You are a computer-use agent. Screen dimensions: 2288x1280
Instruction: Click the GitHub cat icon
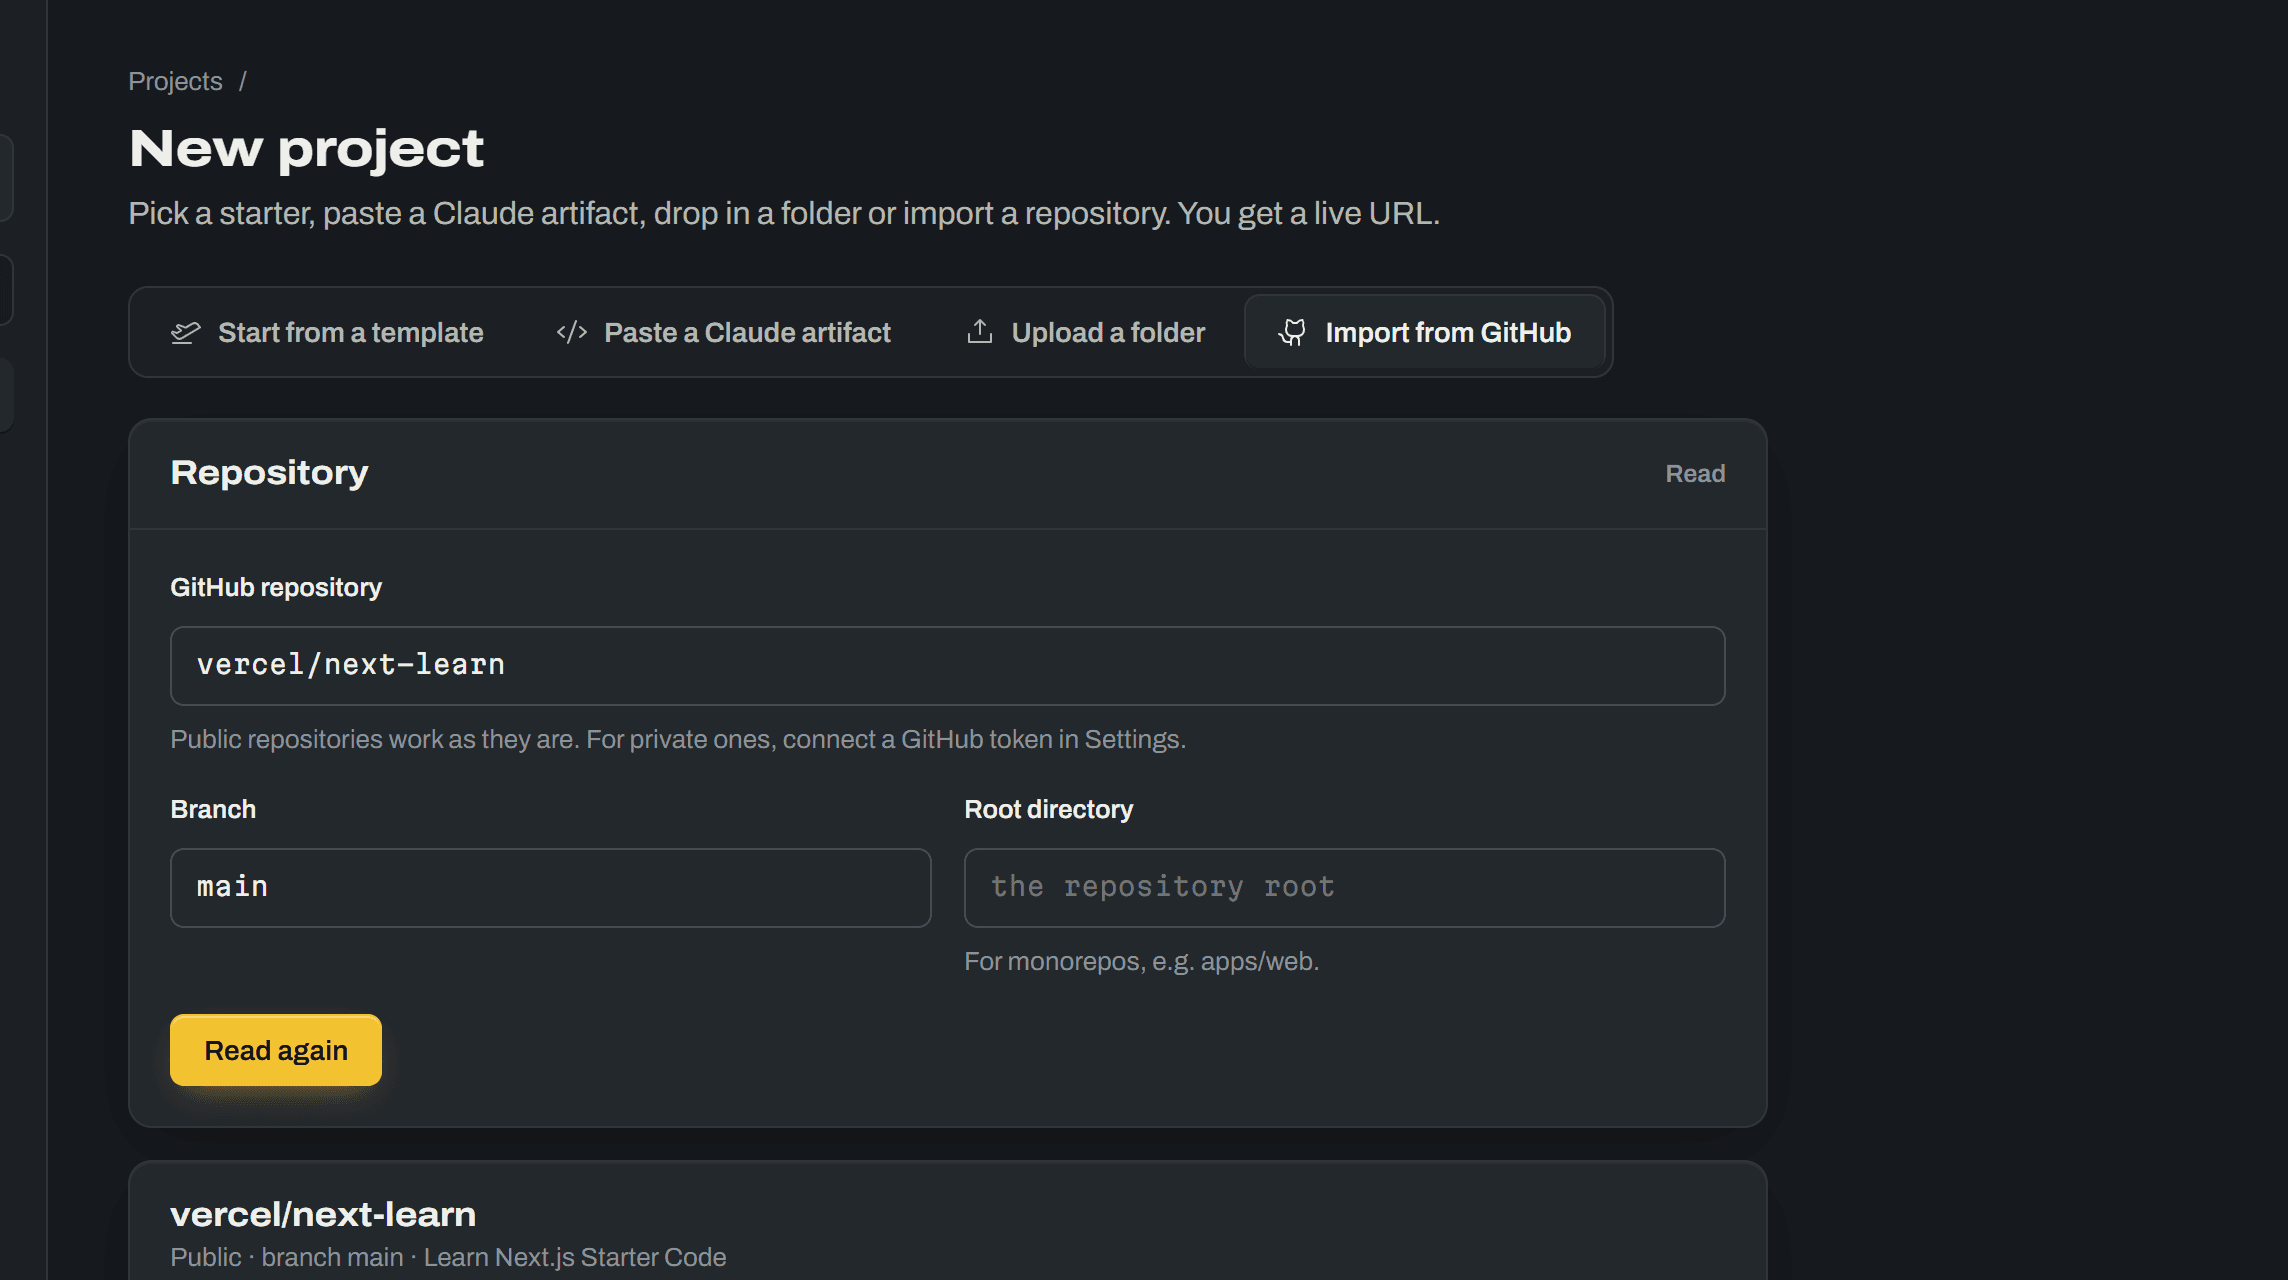point(1293,333)
